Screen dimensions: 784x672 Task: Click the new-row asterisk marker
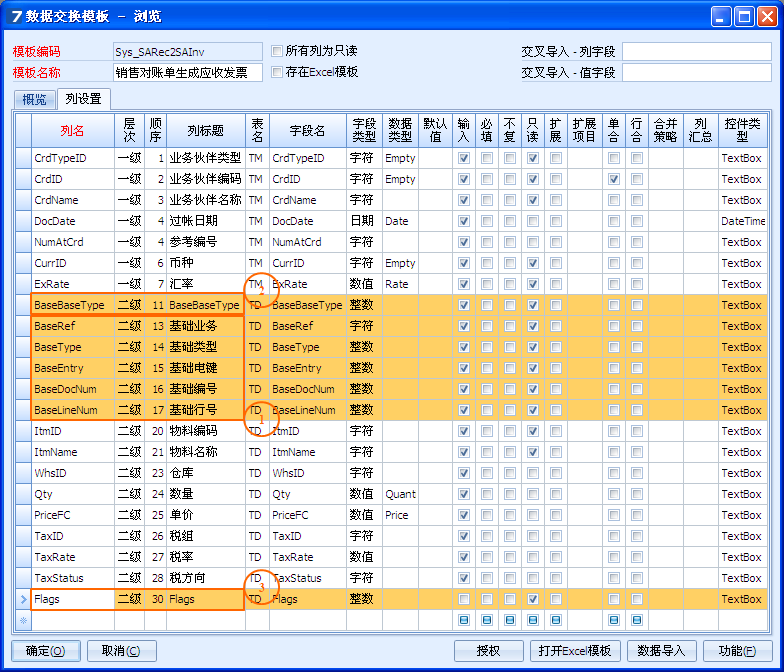click(23, 620)
